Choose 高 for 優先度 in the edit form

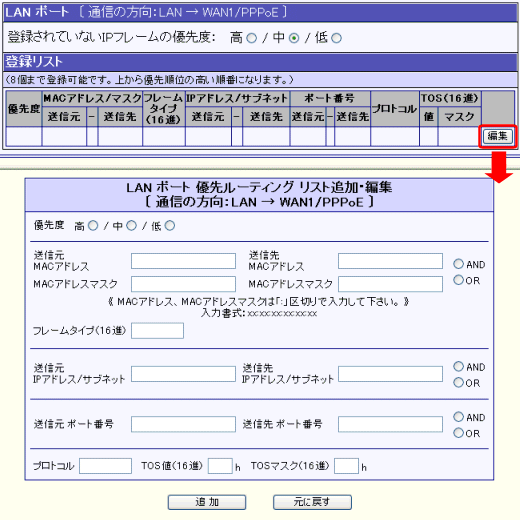[93, 226]
